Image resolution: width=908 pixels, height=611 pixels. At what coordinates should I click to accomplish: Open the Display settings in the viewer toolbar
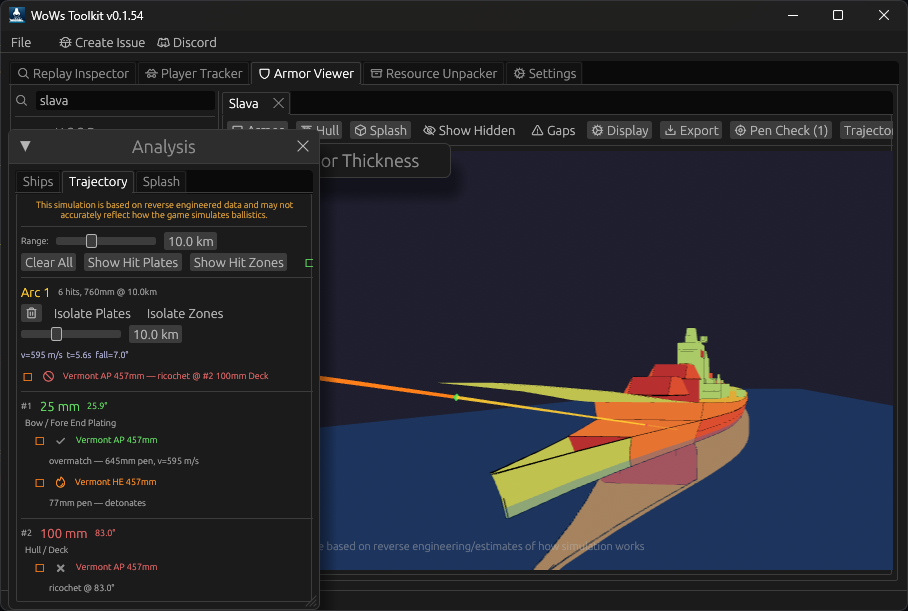pyautogui.click(x=619, y=129)
